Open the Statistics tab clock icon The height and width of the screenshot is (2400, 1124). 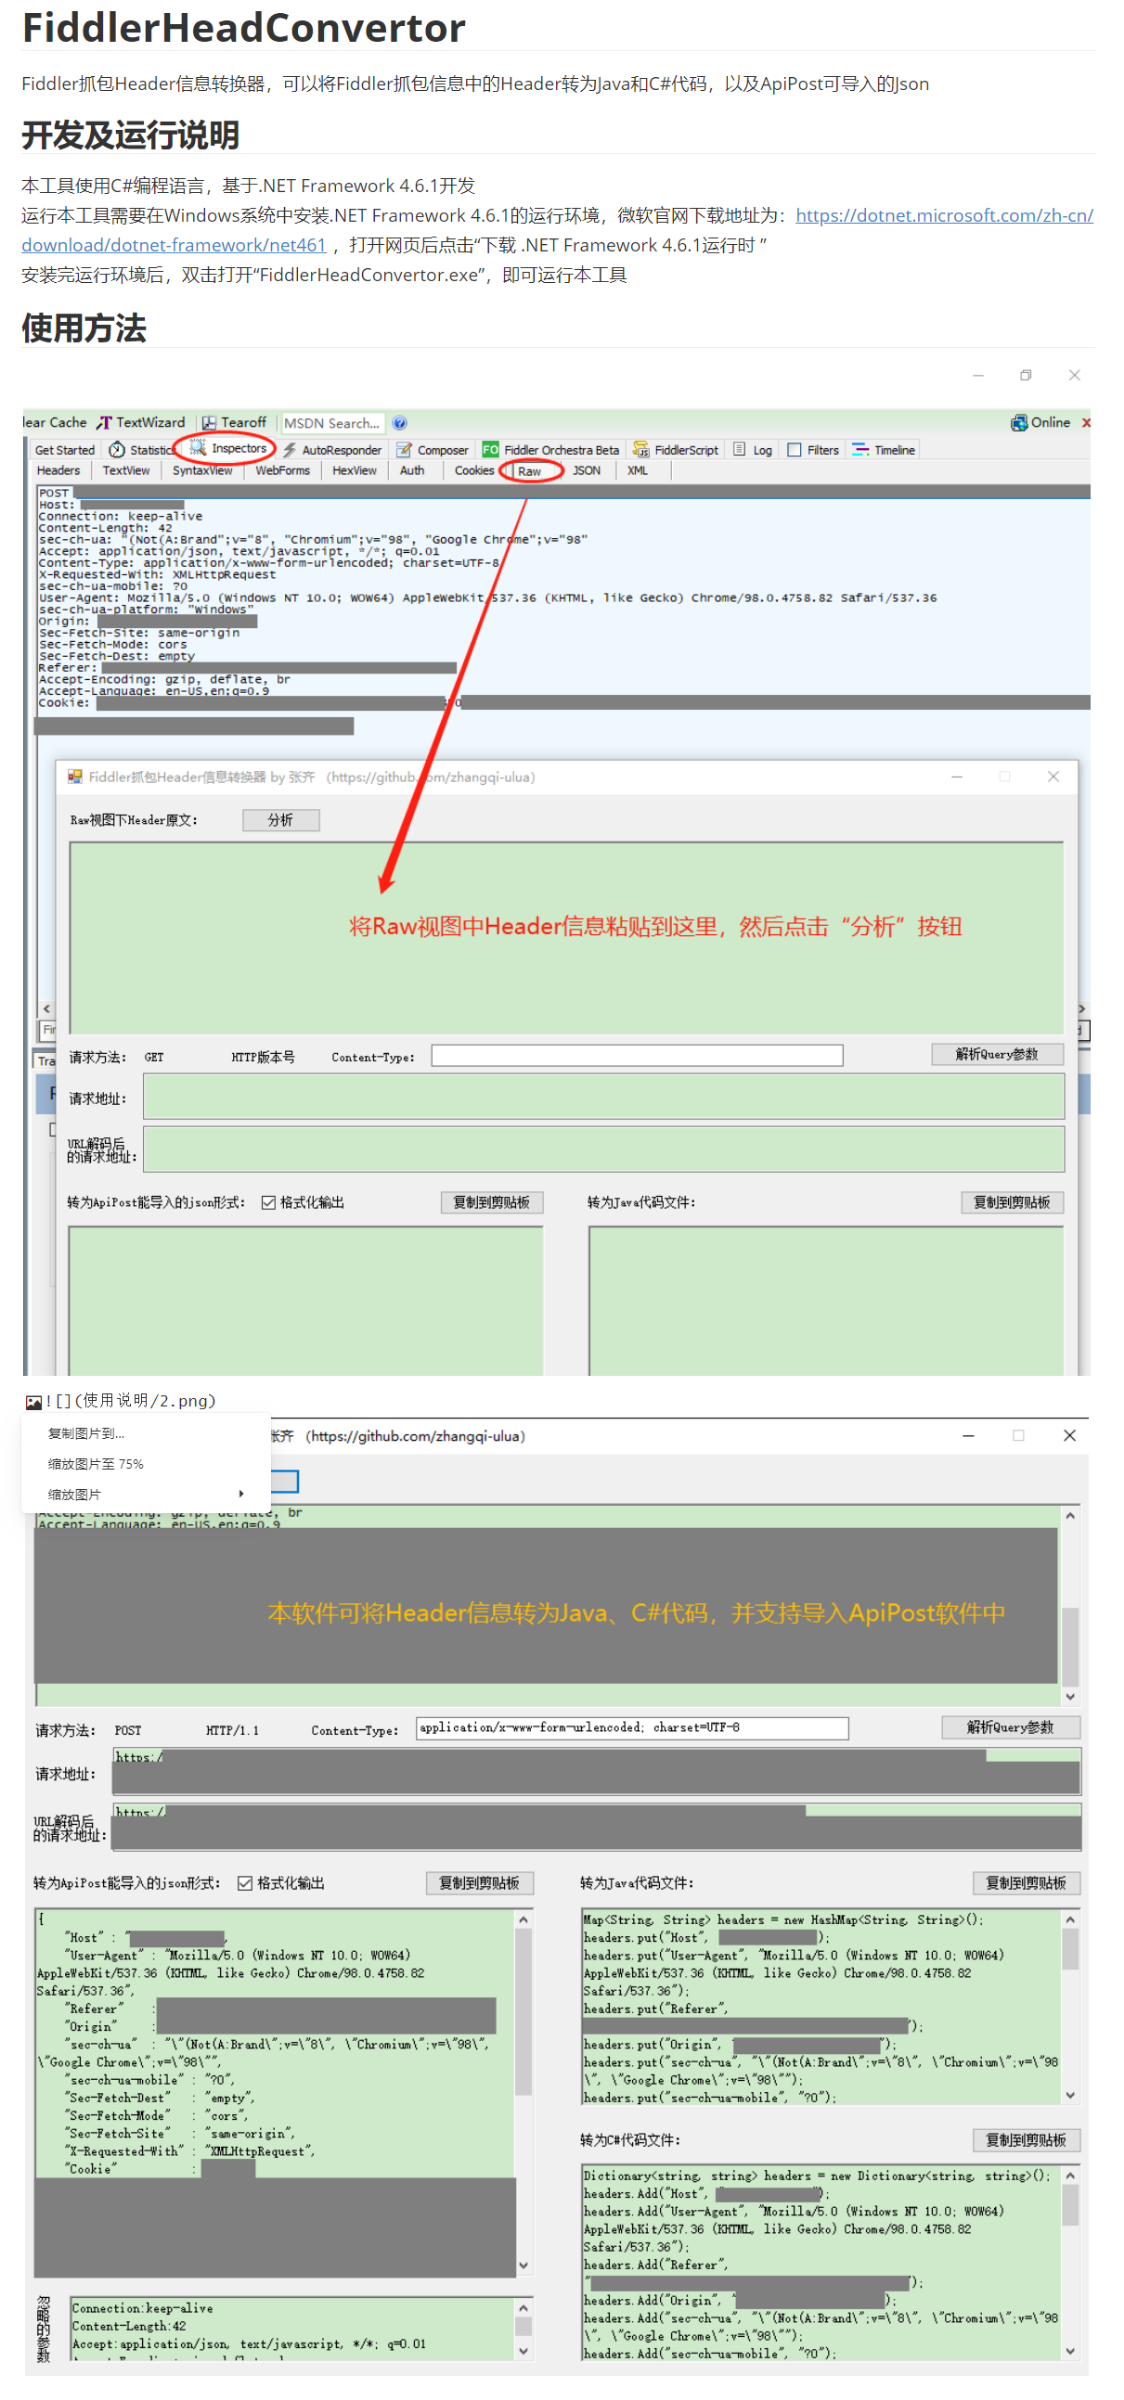pyautogui.click(x=117, y=450)
